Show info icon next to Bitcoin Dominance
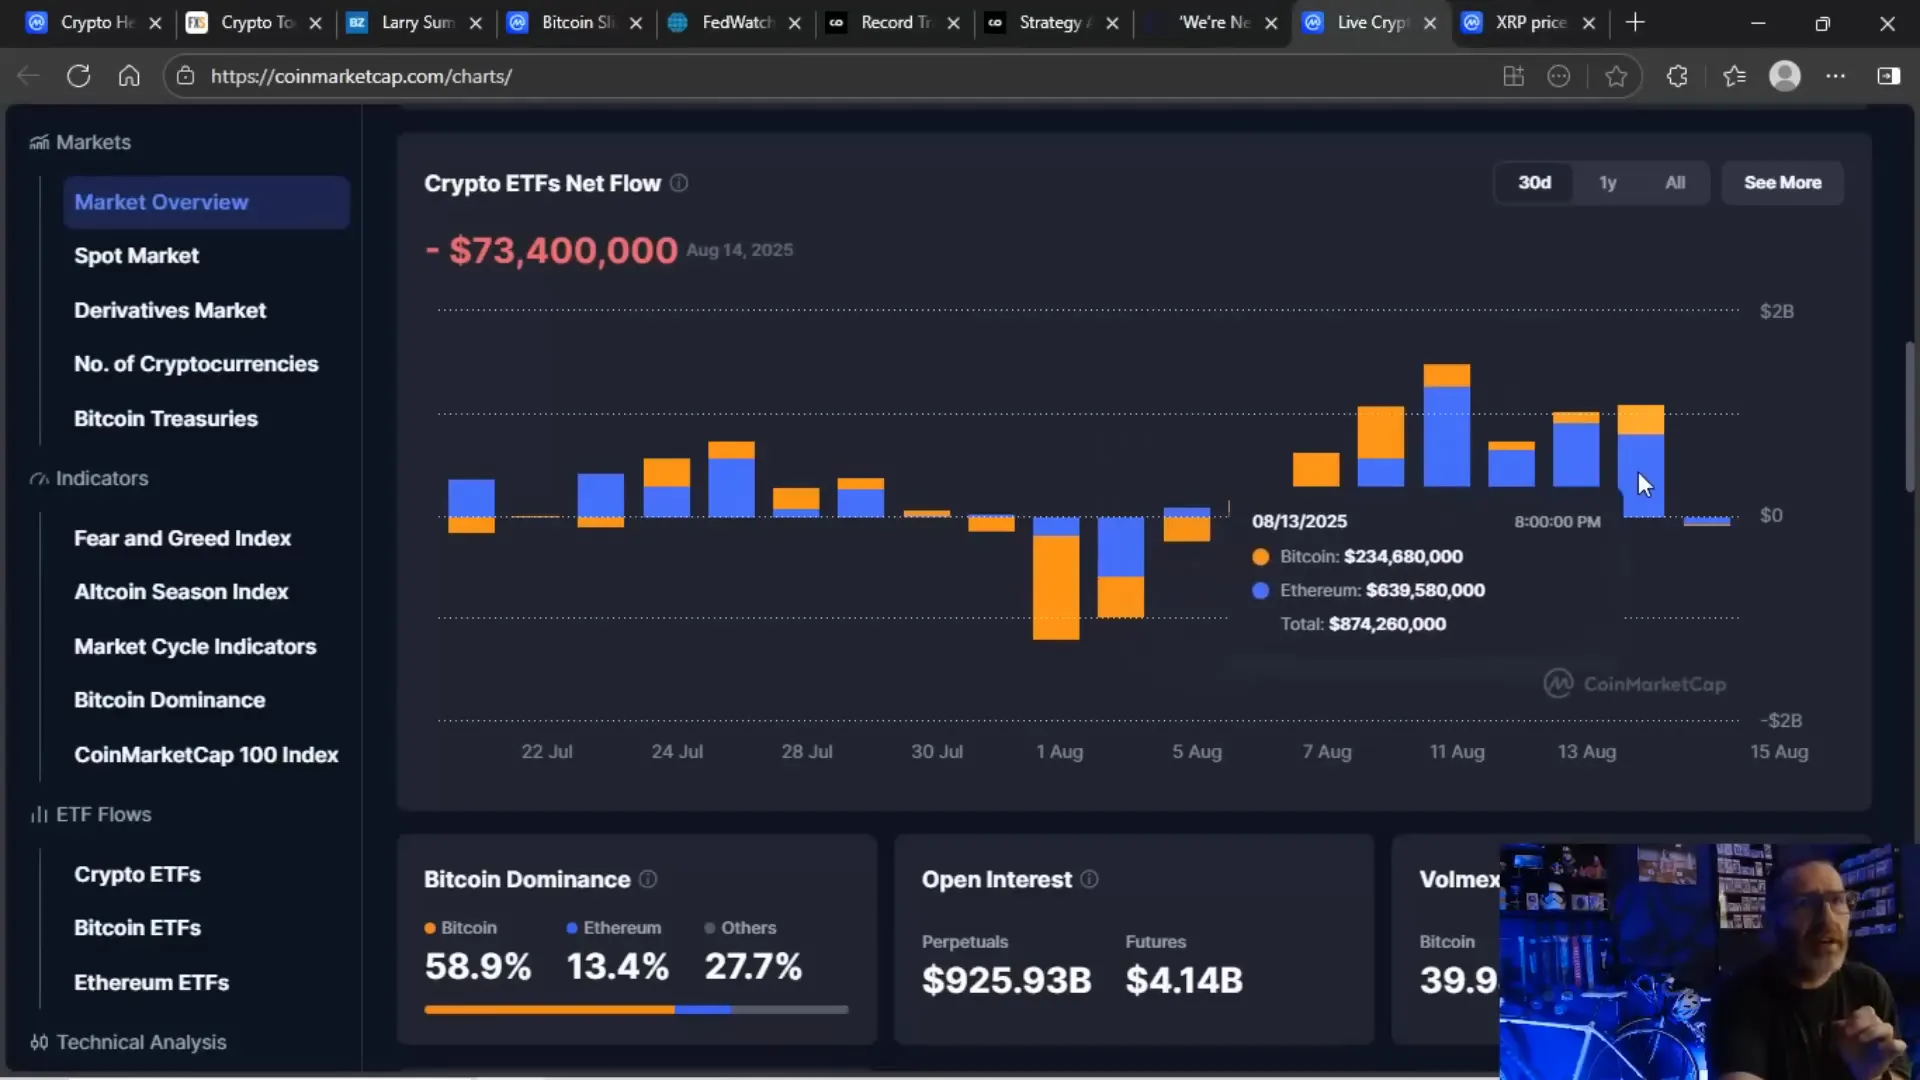Viewport: 1920px width, 1080px height. point(648,879)
